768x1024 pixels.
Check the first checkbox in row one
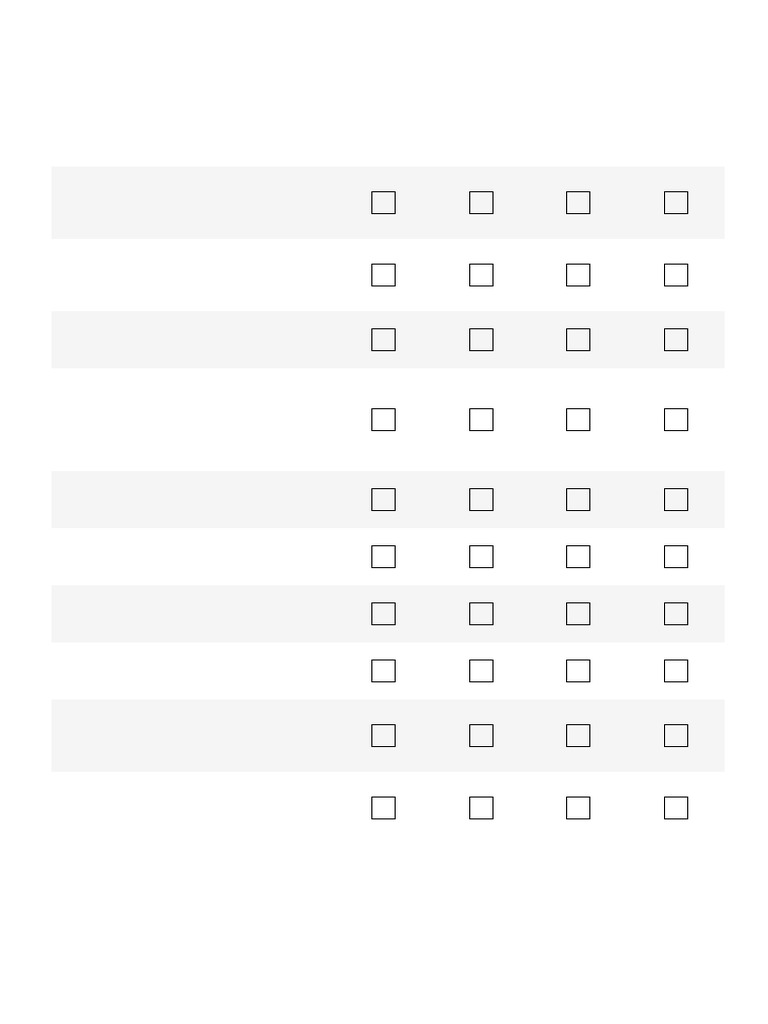tap(383, 203)
